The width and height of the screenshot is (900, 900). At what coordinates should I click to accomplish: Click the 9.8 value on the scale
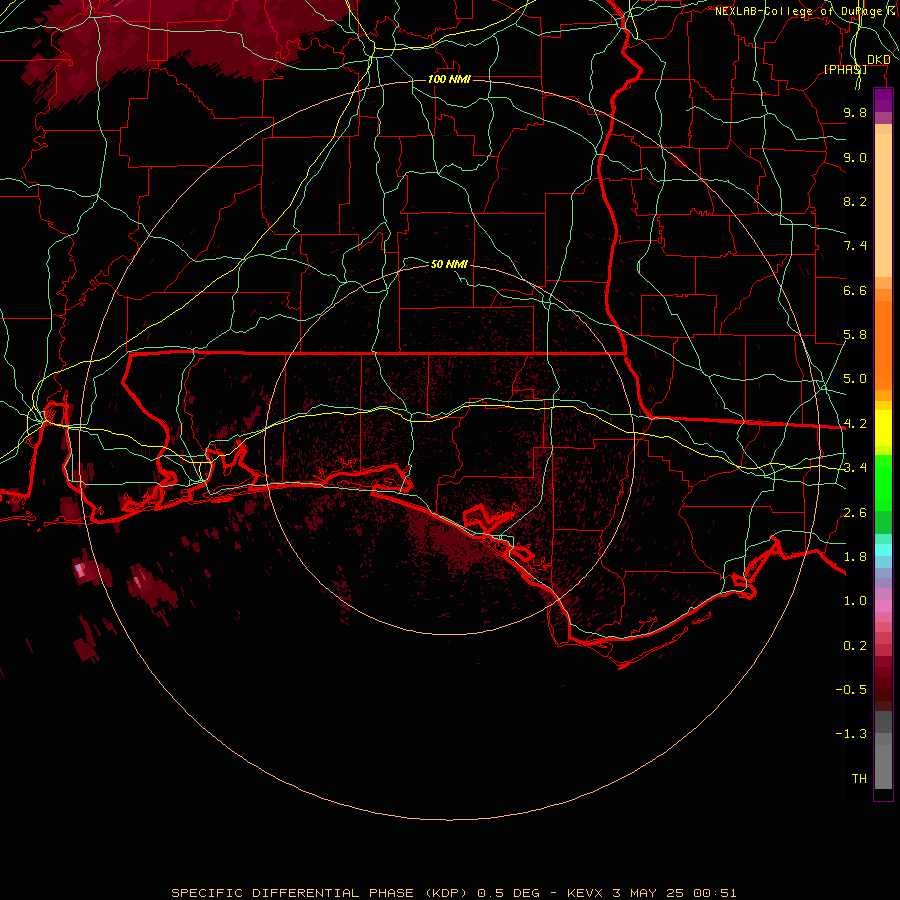pyautogui.click(x=855, y=112)
